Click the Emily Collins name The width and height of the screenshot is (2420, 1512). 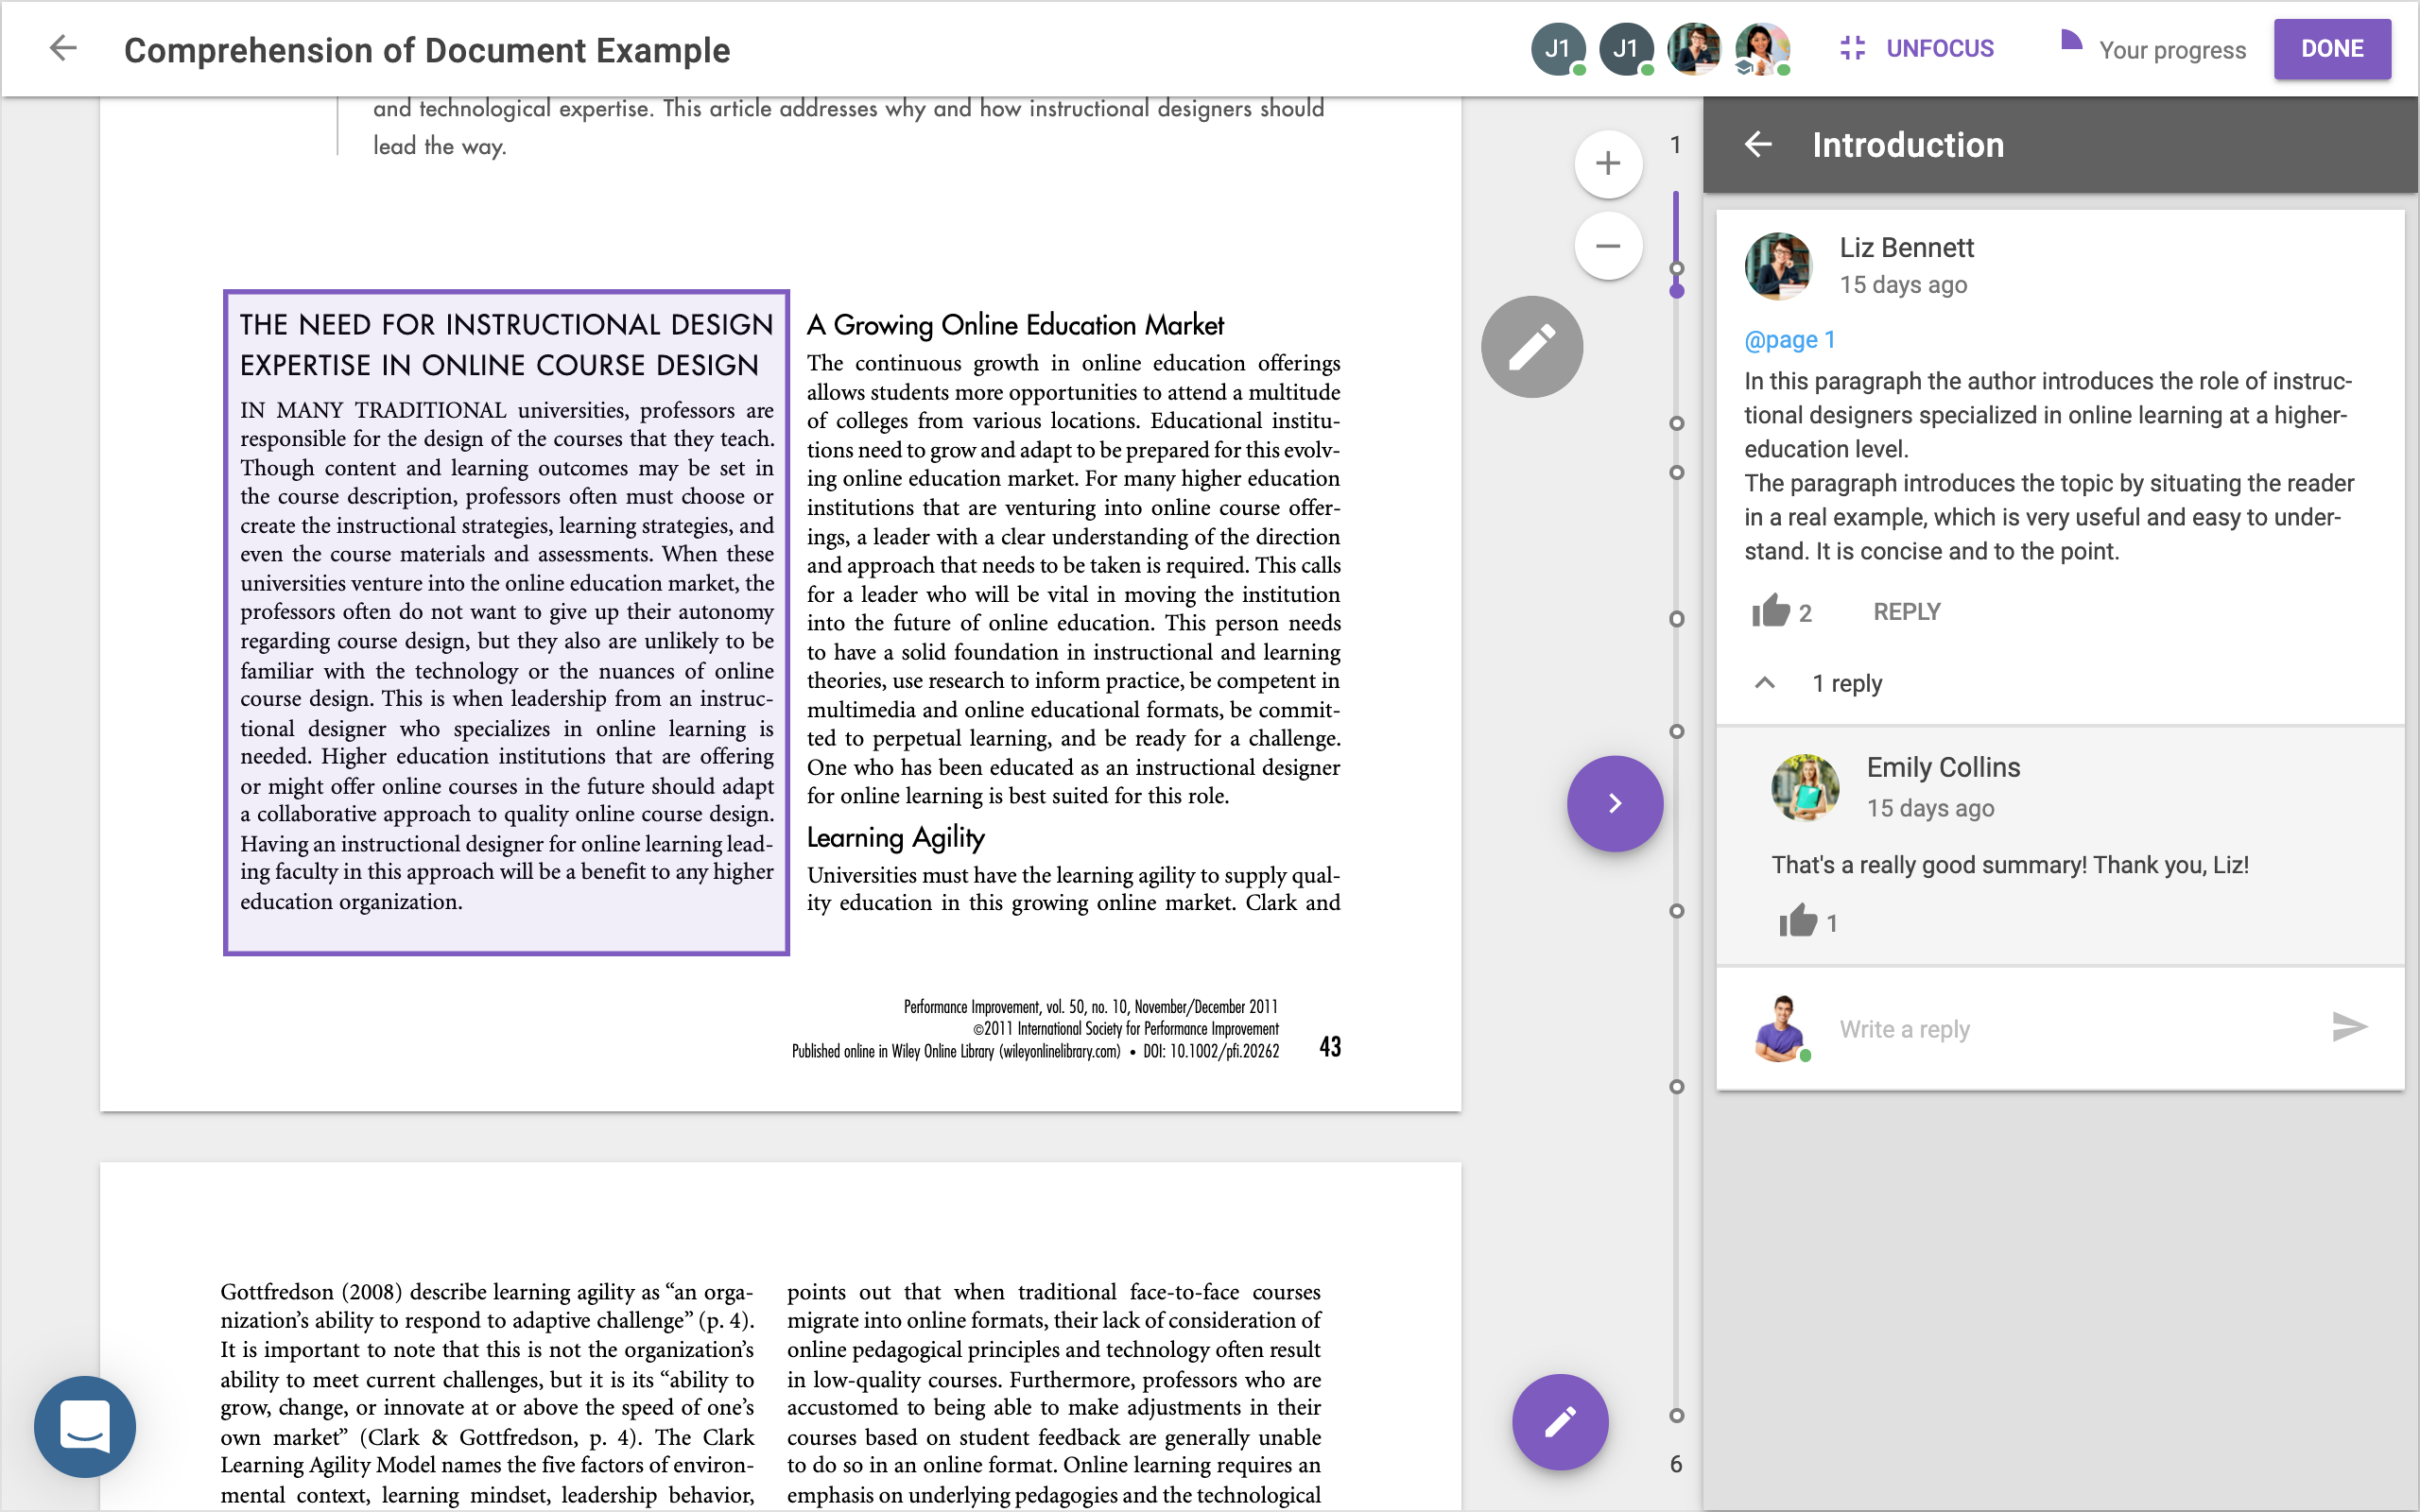pyautogui.click(x=1943, y=767)
